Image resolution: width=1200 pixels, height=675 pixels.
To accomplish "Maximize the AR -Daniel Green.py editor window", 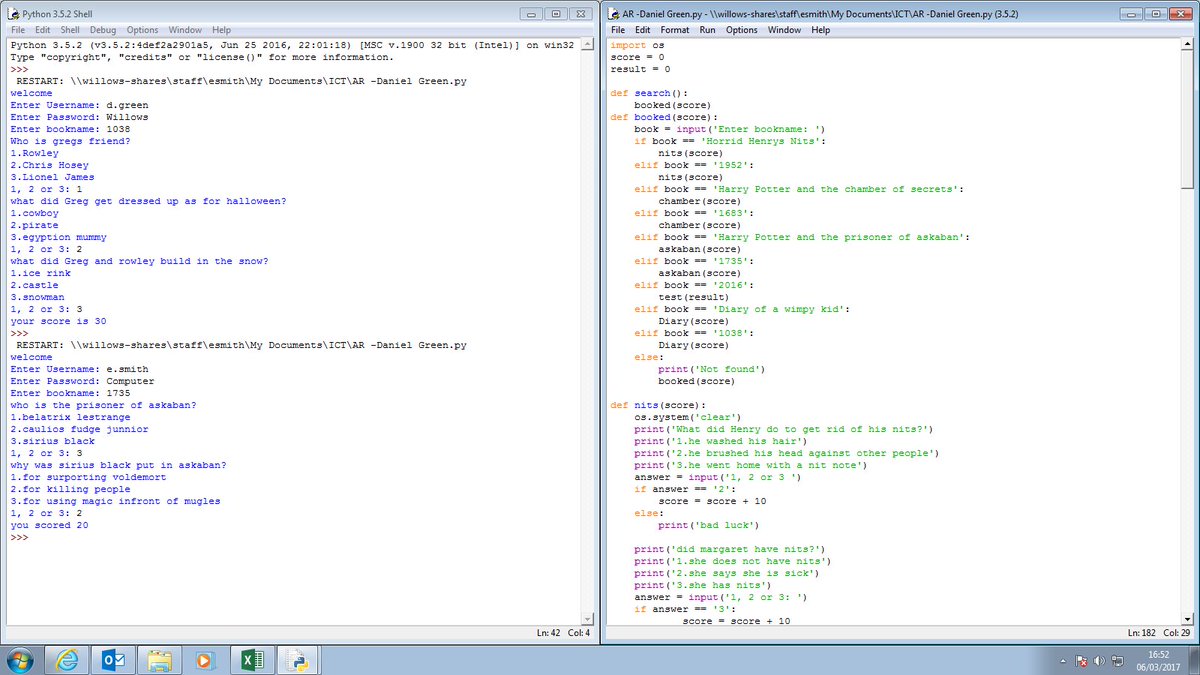I will click(1156, 14).
